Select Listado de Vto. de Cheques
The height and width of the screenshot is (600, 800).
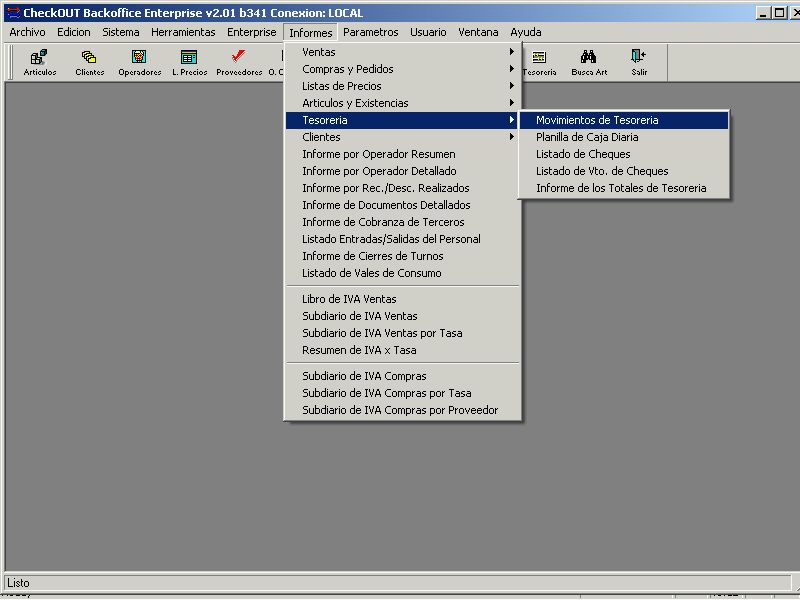click(624, 171)
